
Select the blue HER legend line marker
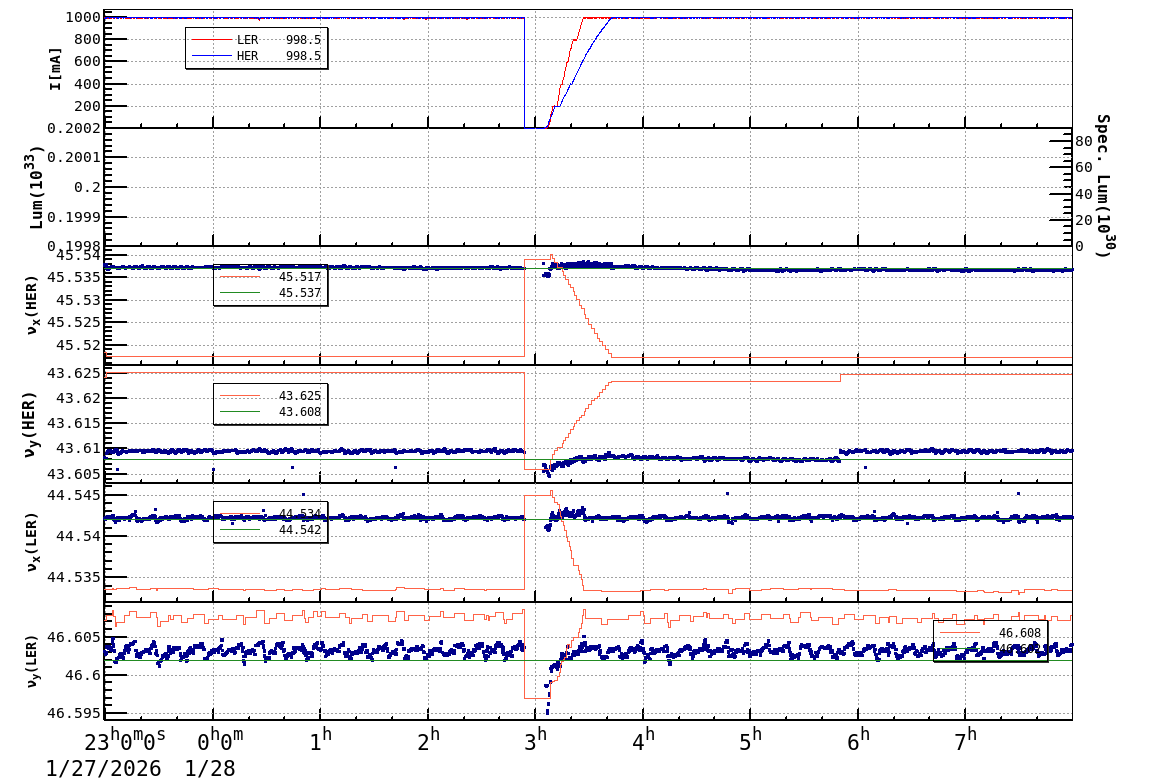coord(212,55)
